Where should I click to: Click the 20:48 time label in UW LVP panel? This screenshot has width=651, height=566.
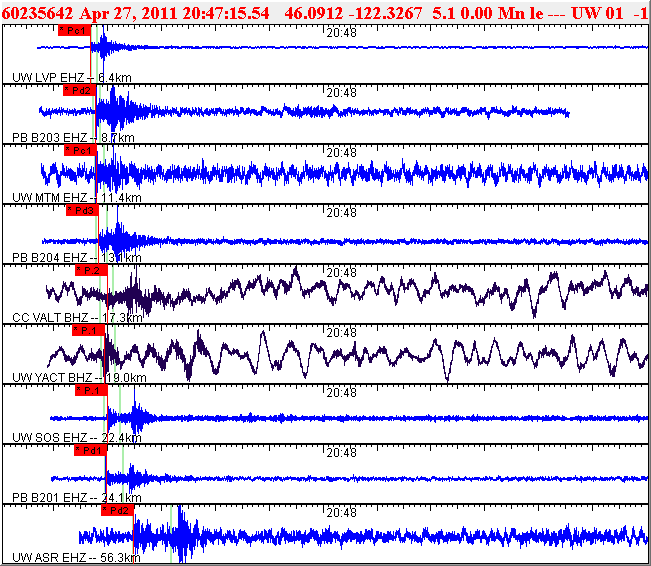341,33
